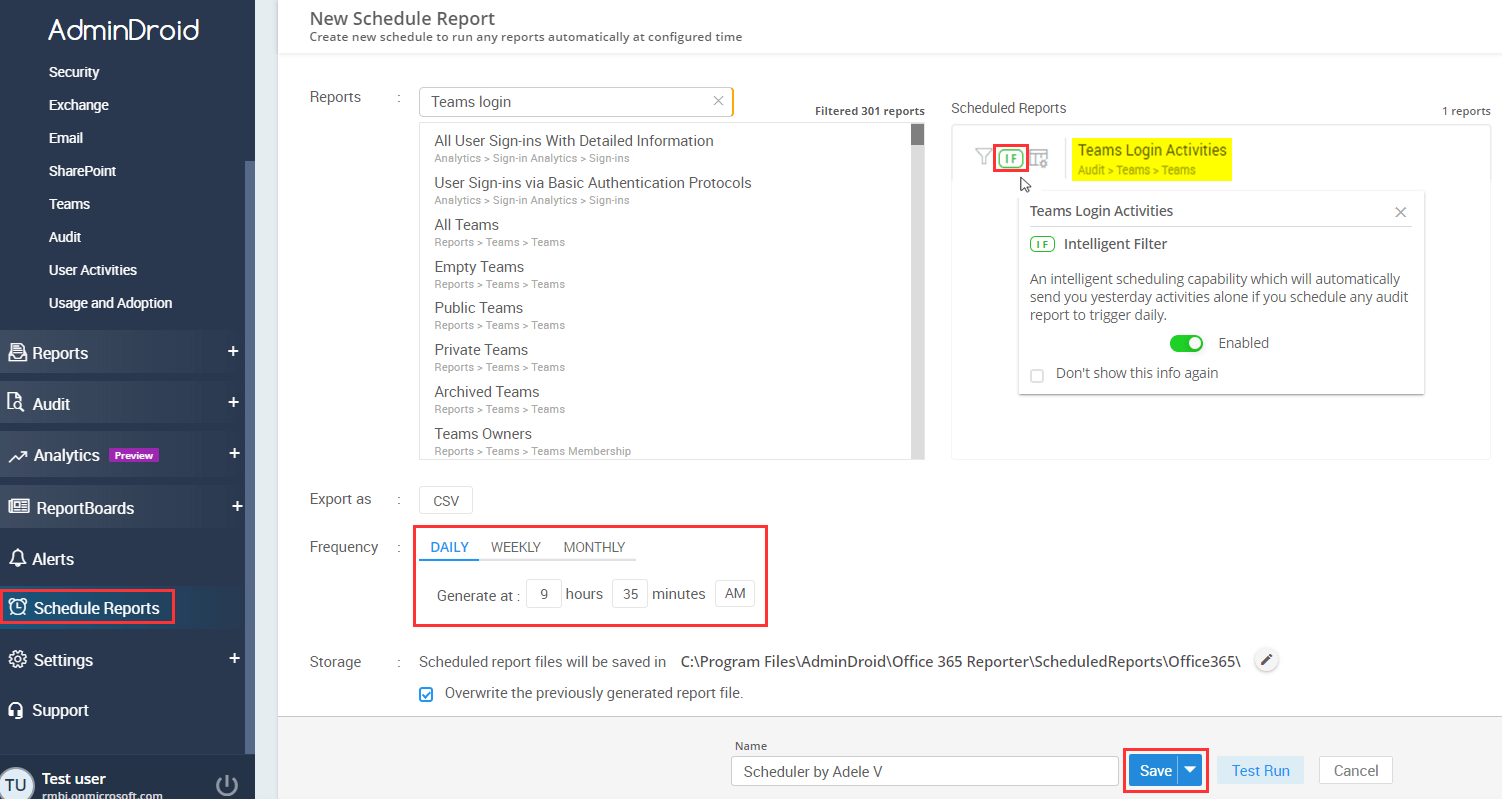Select Schedule Reports in the sidebar

88,607
